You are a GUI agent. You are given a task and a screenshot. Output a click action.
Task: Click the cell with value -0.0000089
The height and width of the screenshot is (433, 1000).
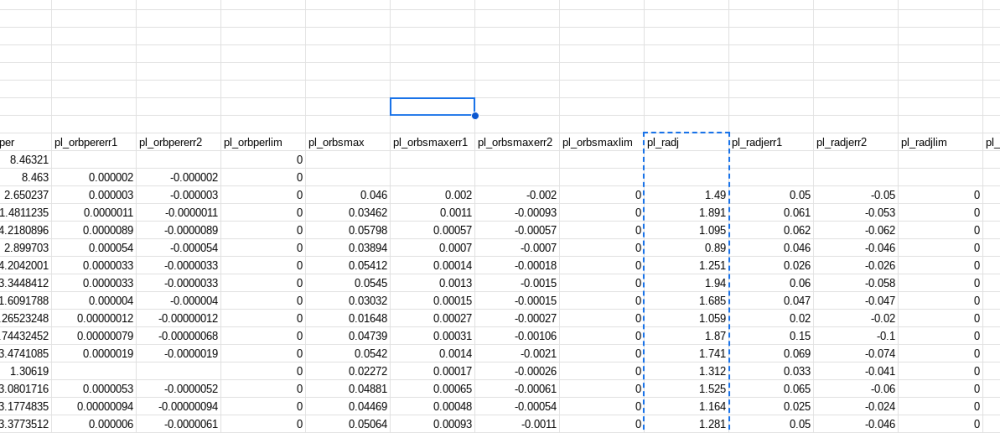(179, 230)
